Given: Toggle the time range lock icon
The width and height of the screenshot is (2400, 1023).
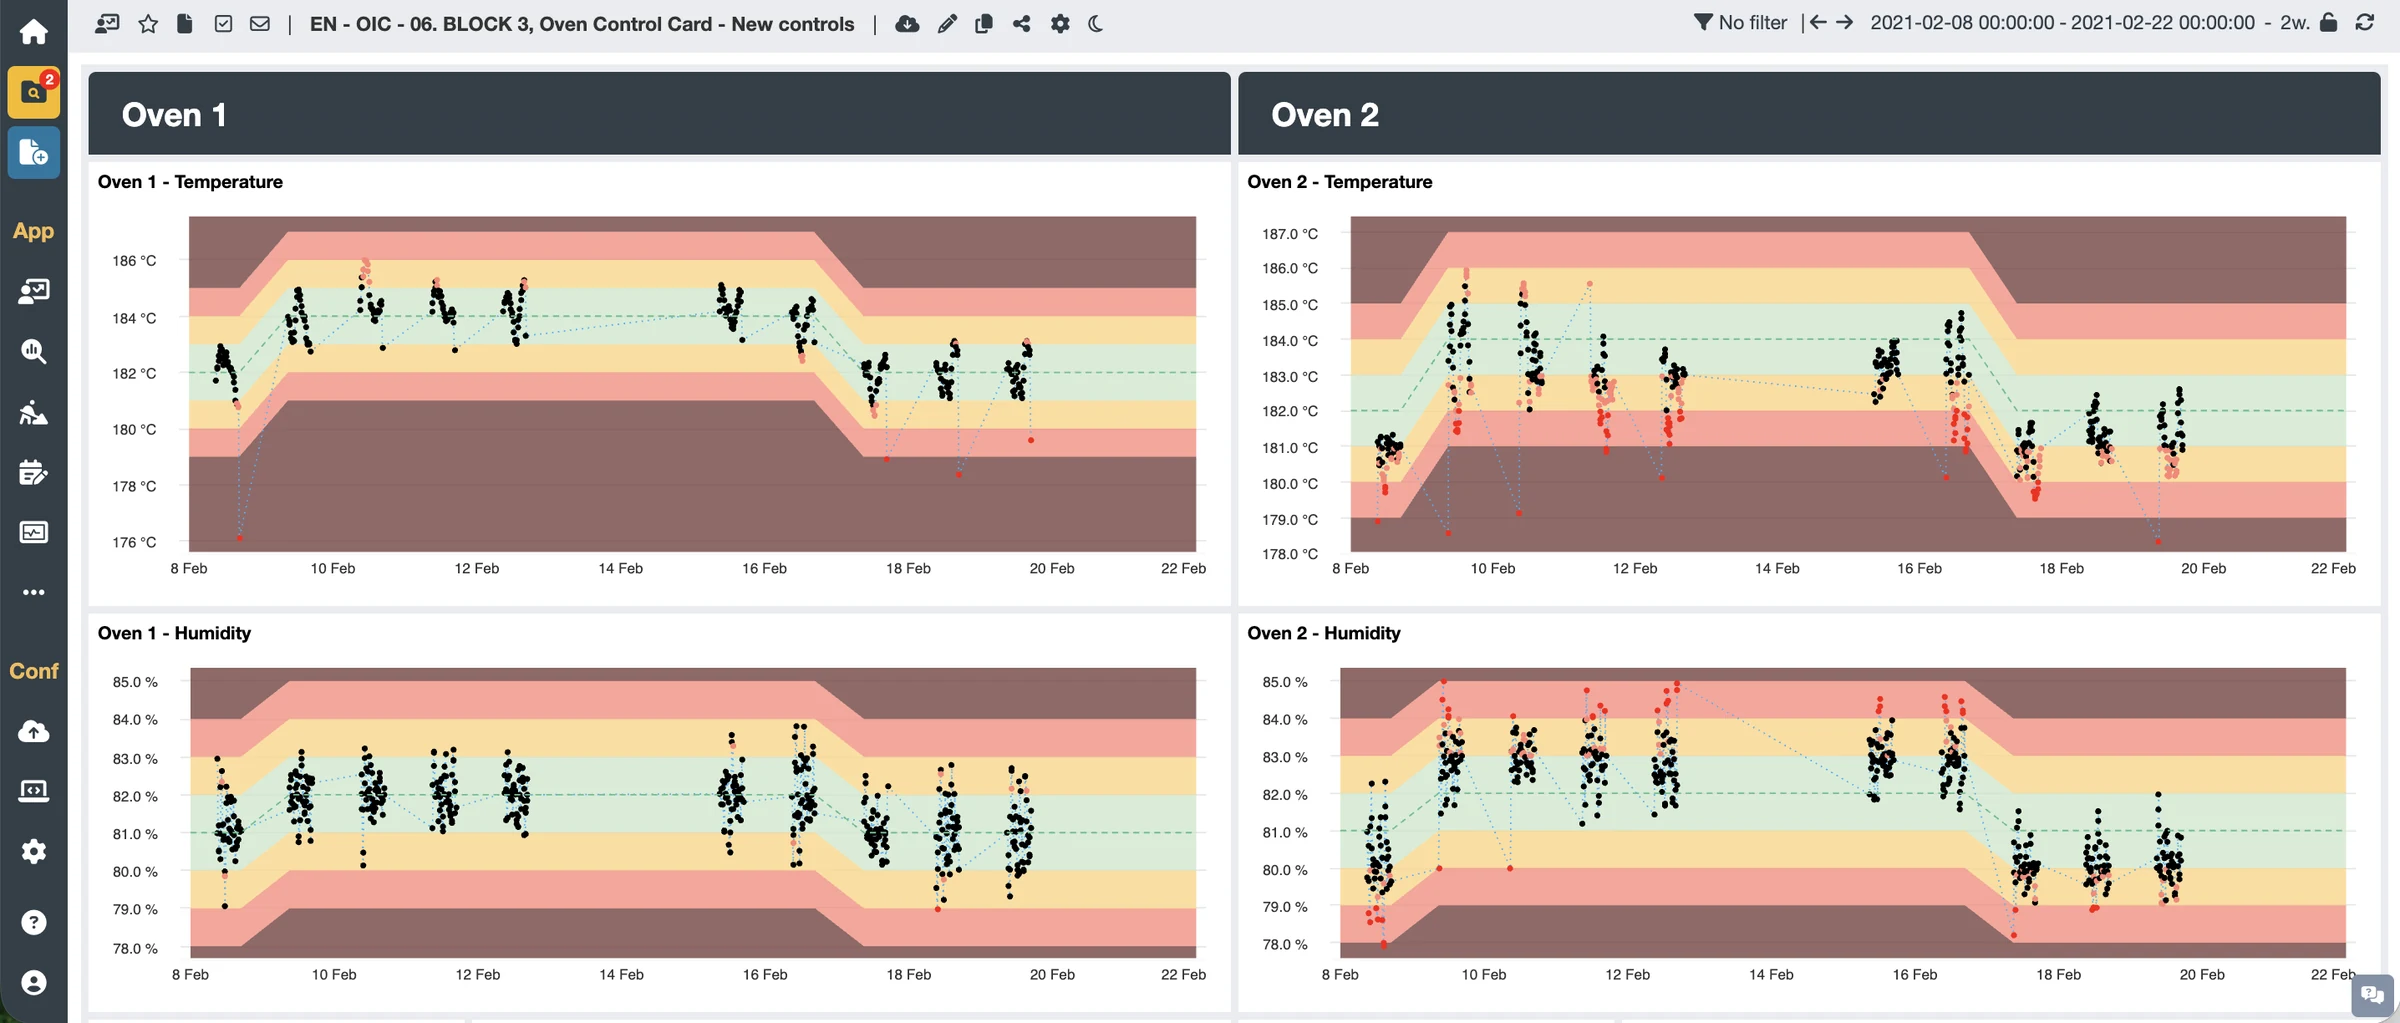Looking at the screenshot, I should pyautogui.click(x=2329, y=22).
